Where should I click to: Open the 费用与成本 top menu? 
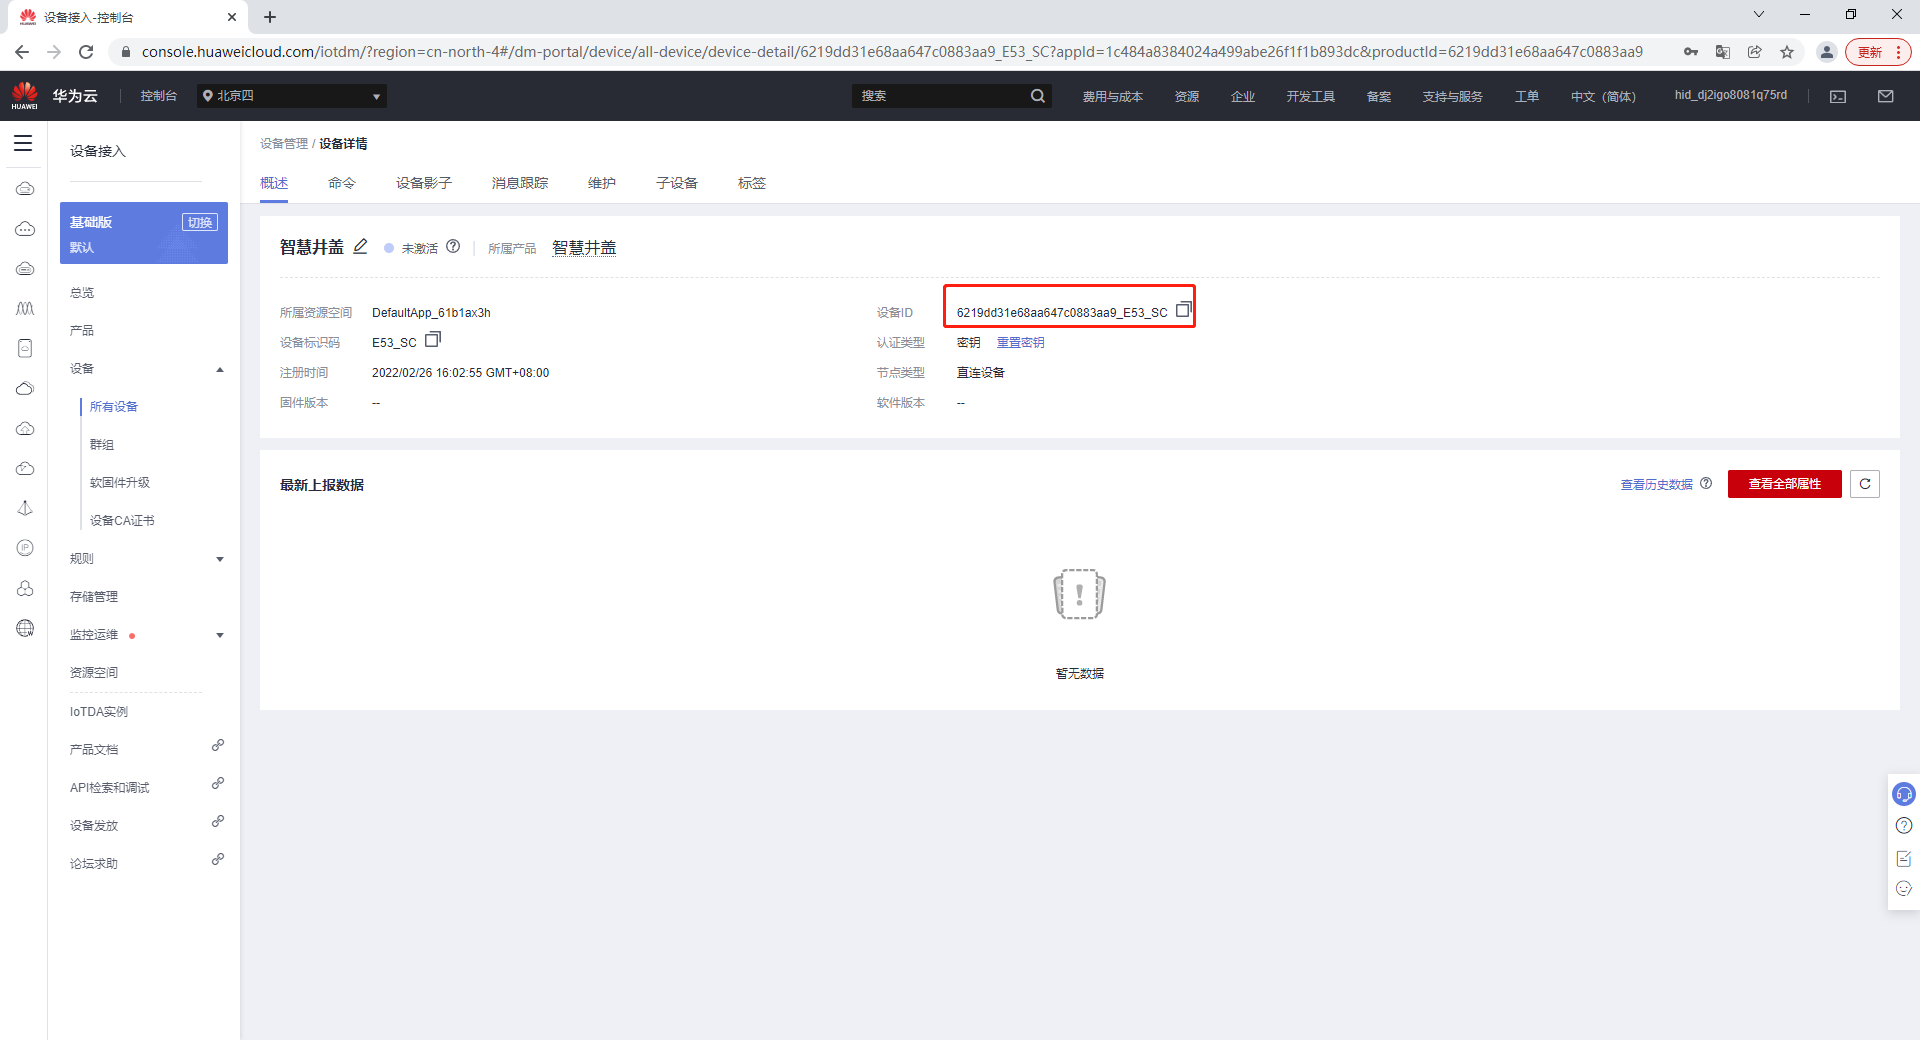[1113, 97]
